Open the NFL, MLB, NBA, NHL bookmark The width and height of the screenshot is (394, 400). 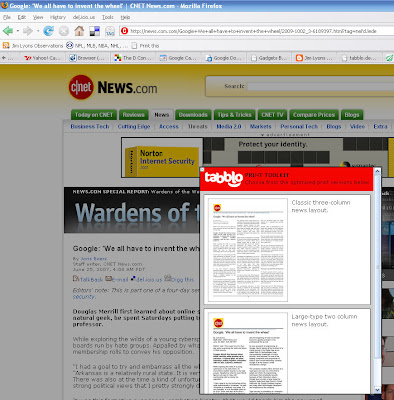click(97, 46)
